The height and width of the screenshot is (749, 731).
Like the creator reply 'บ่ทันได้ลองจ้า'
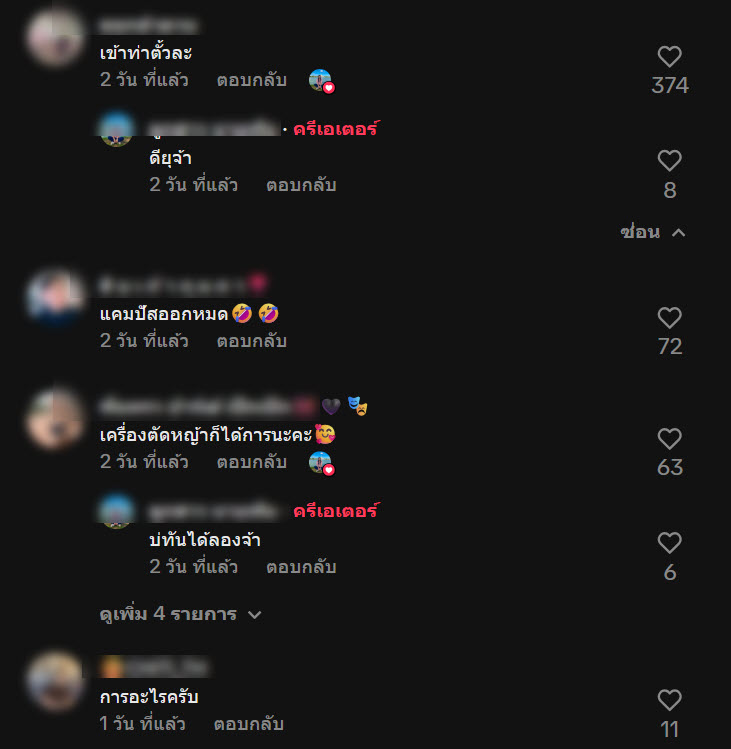click(669, 543)
